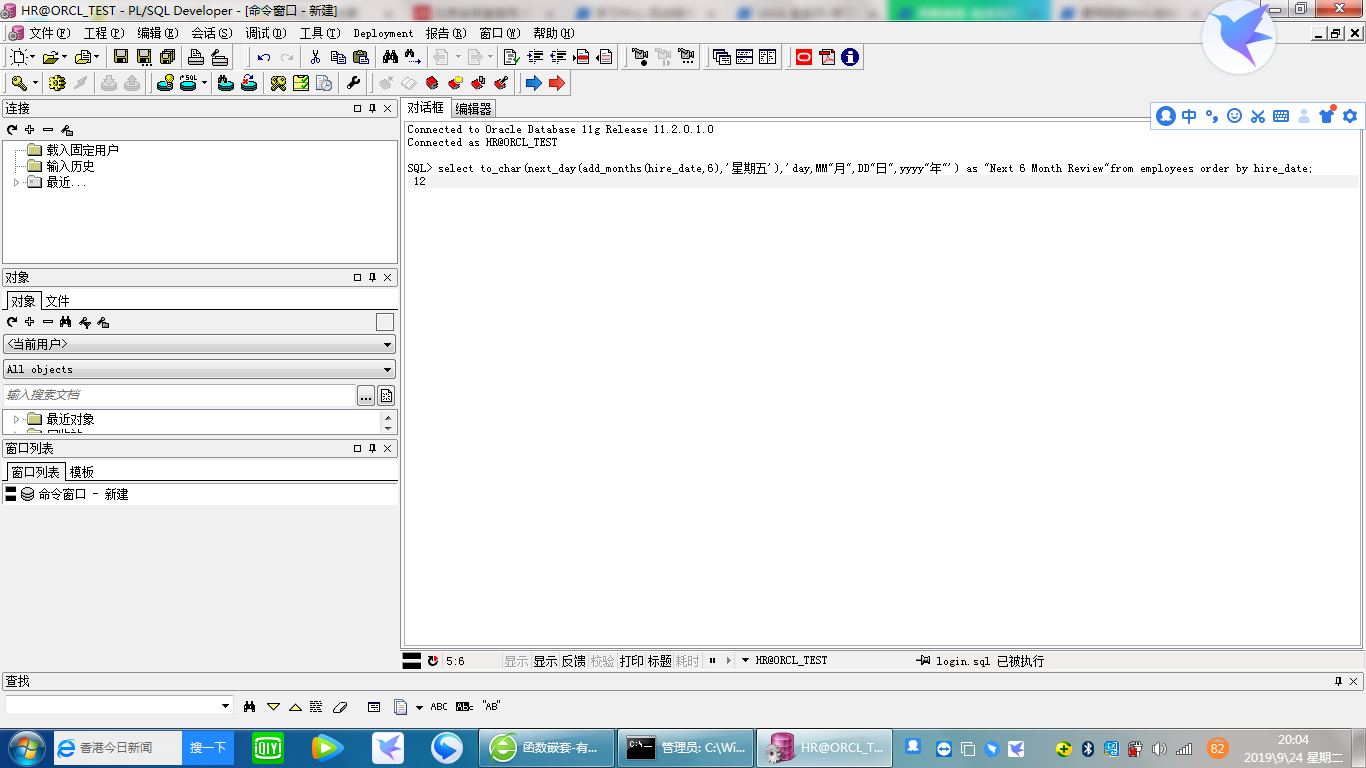
Task: Click the Copy icon in toolbar
Action: [338, 57]
